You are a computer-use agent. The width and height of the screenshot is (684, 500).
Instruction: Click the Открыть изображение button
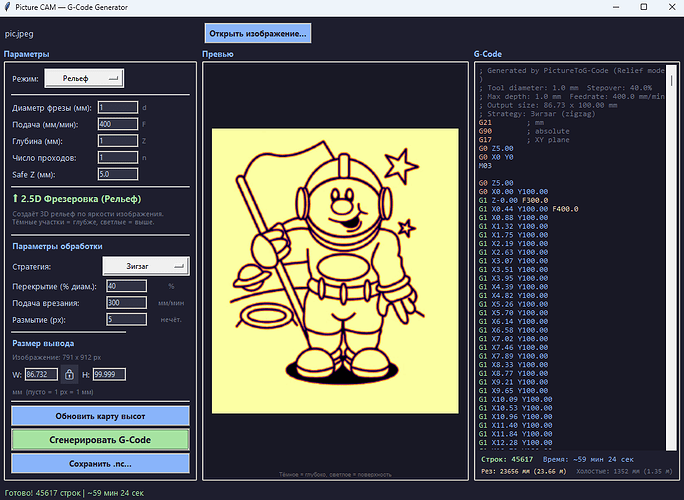[257, 33]
